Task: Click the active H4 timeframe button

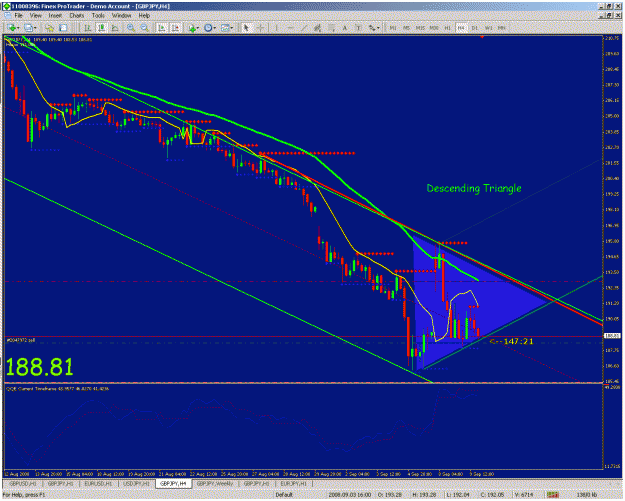Action: pos(461,28)
